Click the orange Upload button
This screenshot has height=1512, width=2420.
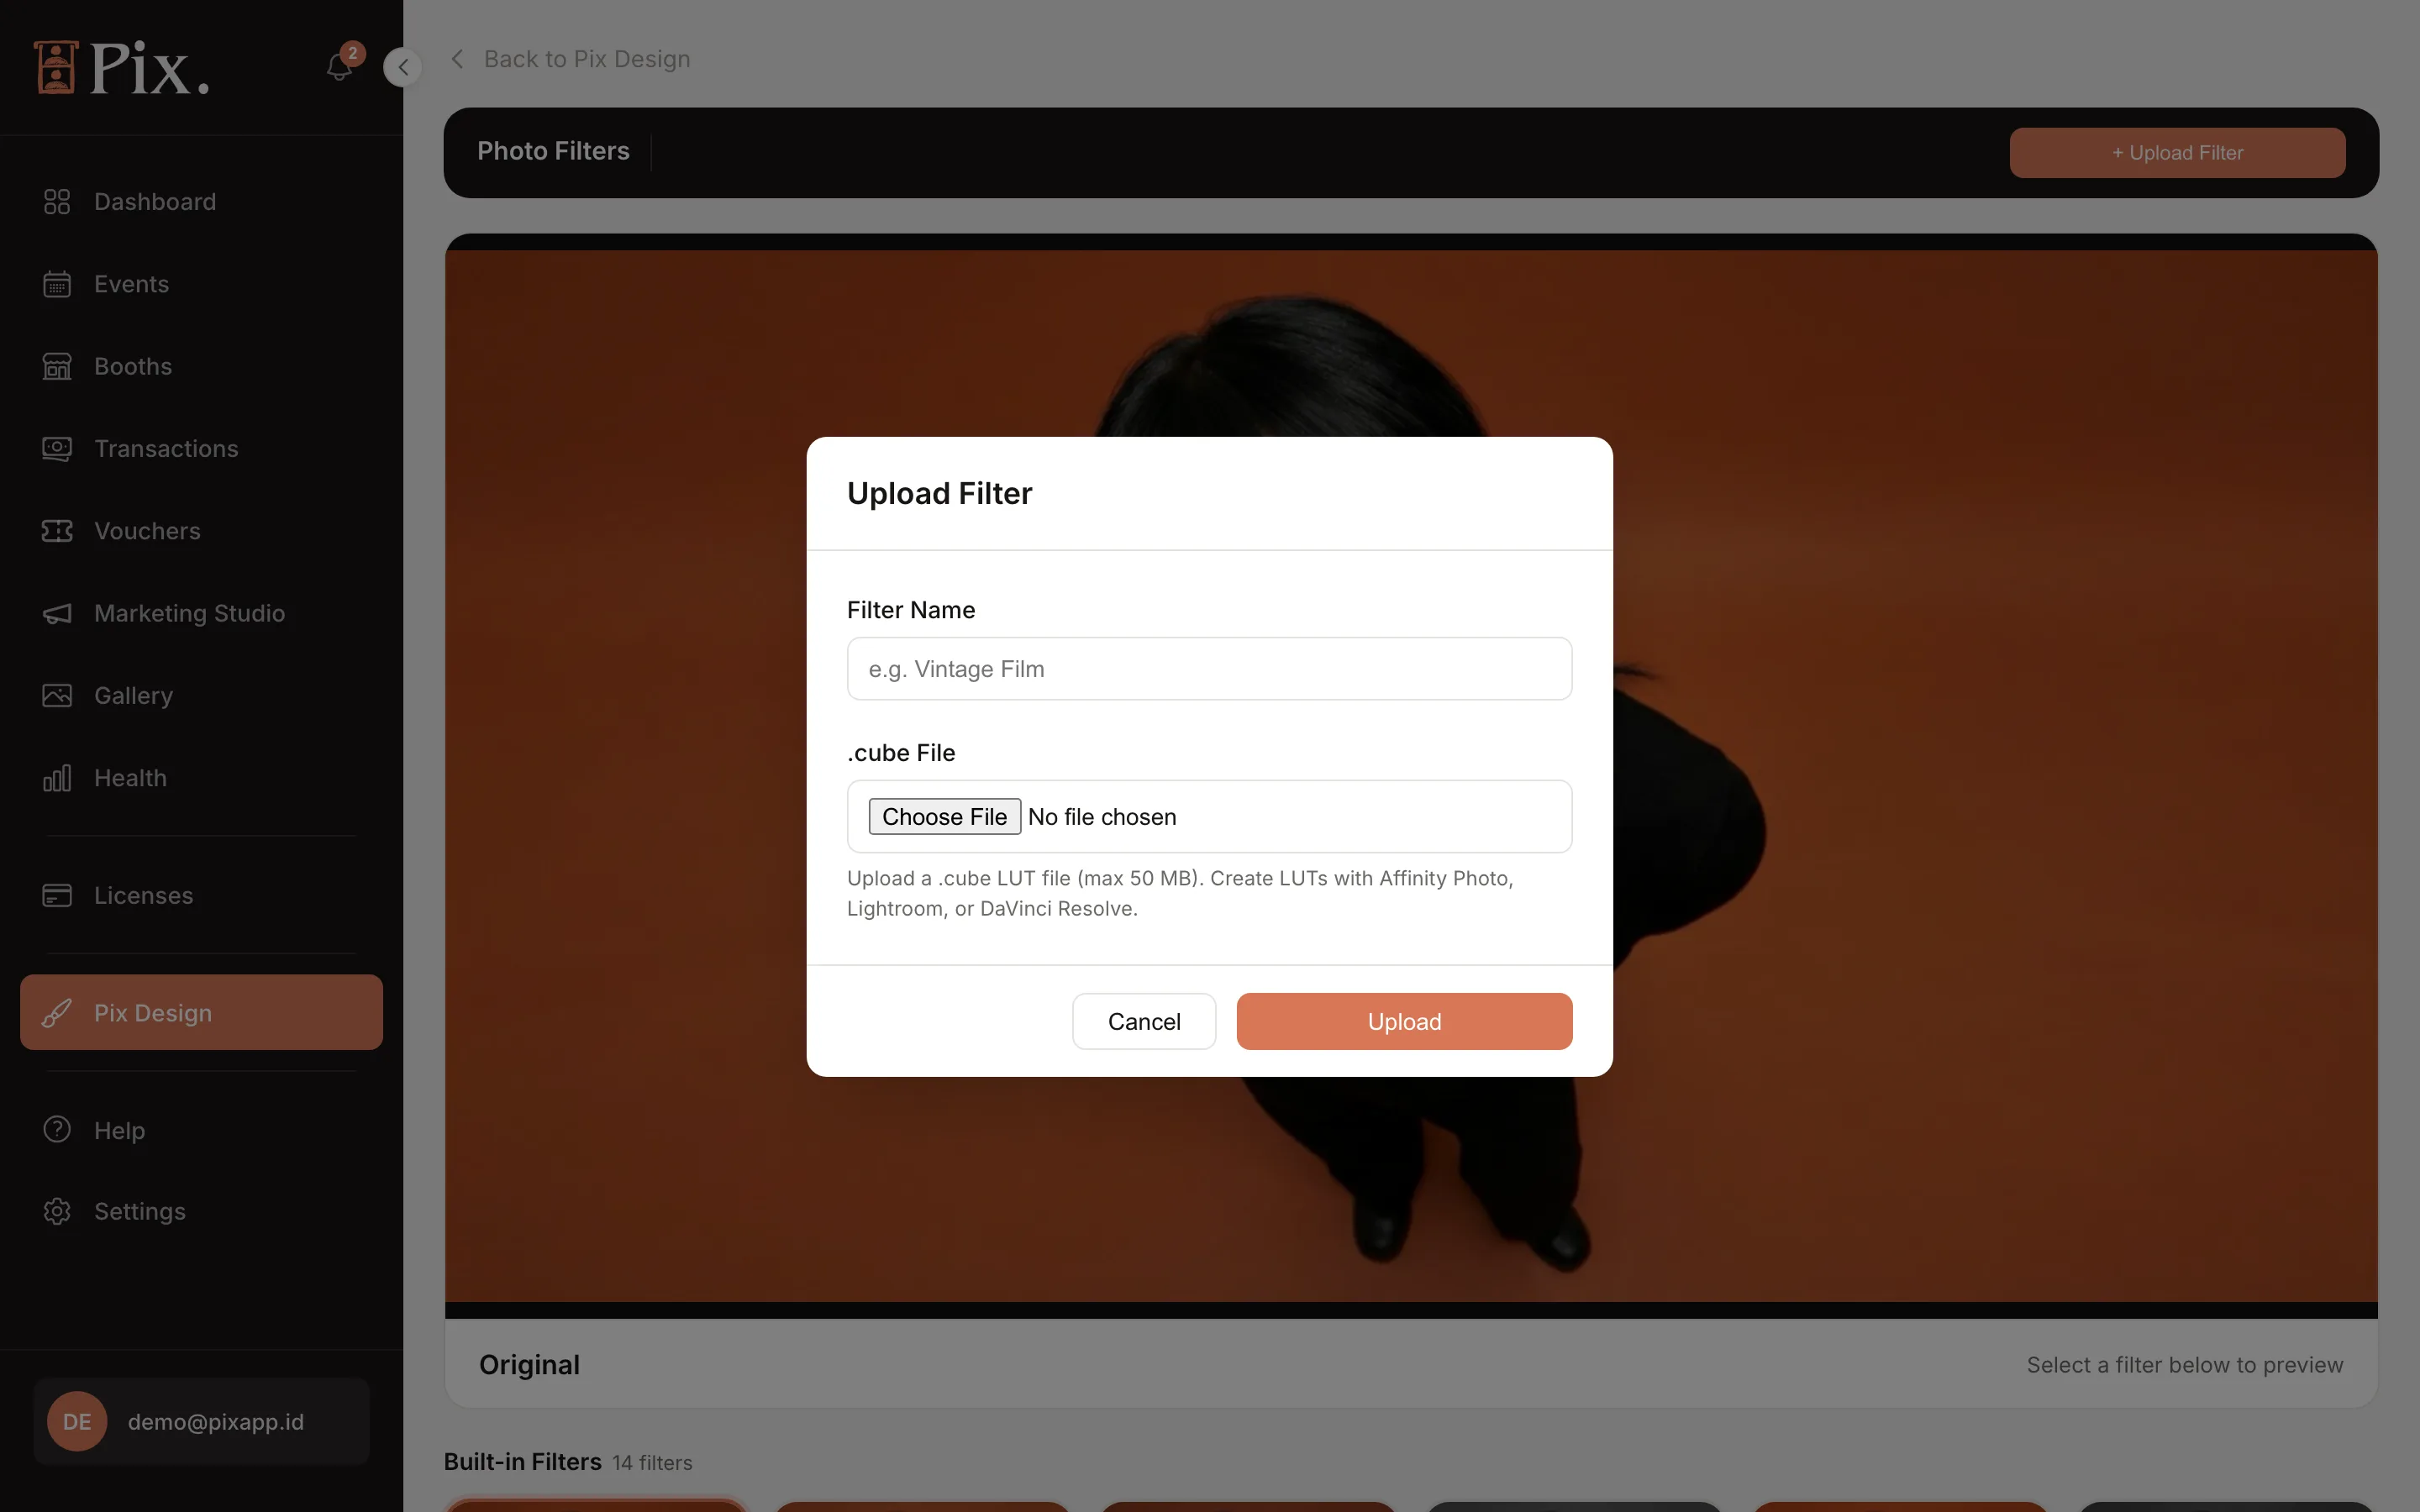[x=1404, y=1021]
